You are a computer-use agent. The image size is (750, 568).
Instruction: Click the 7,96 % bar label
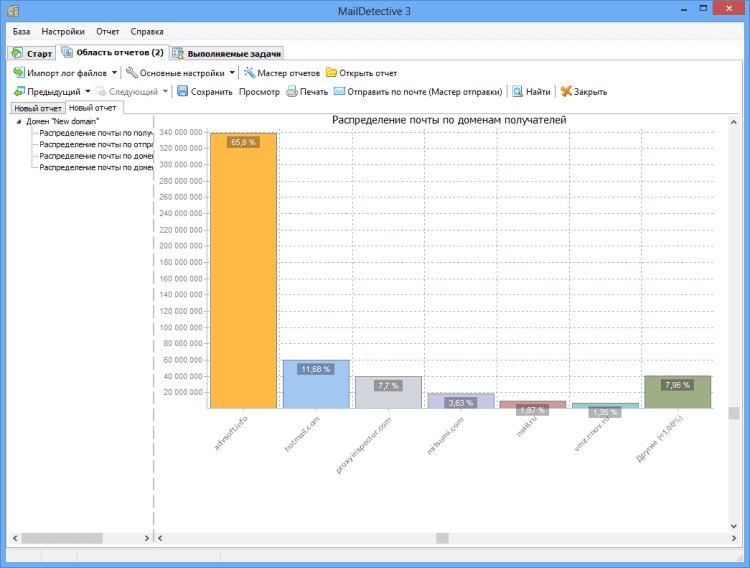click(x=677, y=385)
